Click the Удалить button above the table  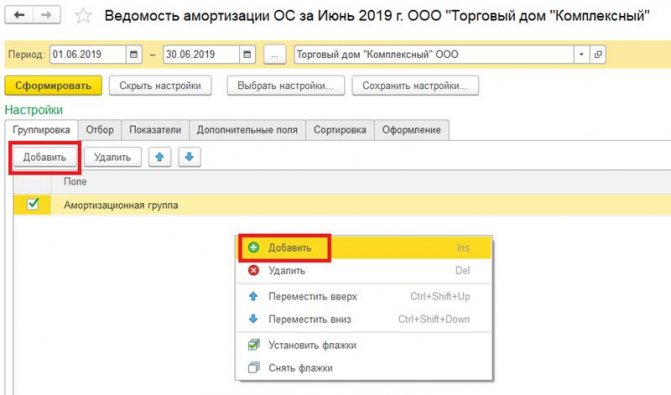pos(113,157)
